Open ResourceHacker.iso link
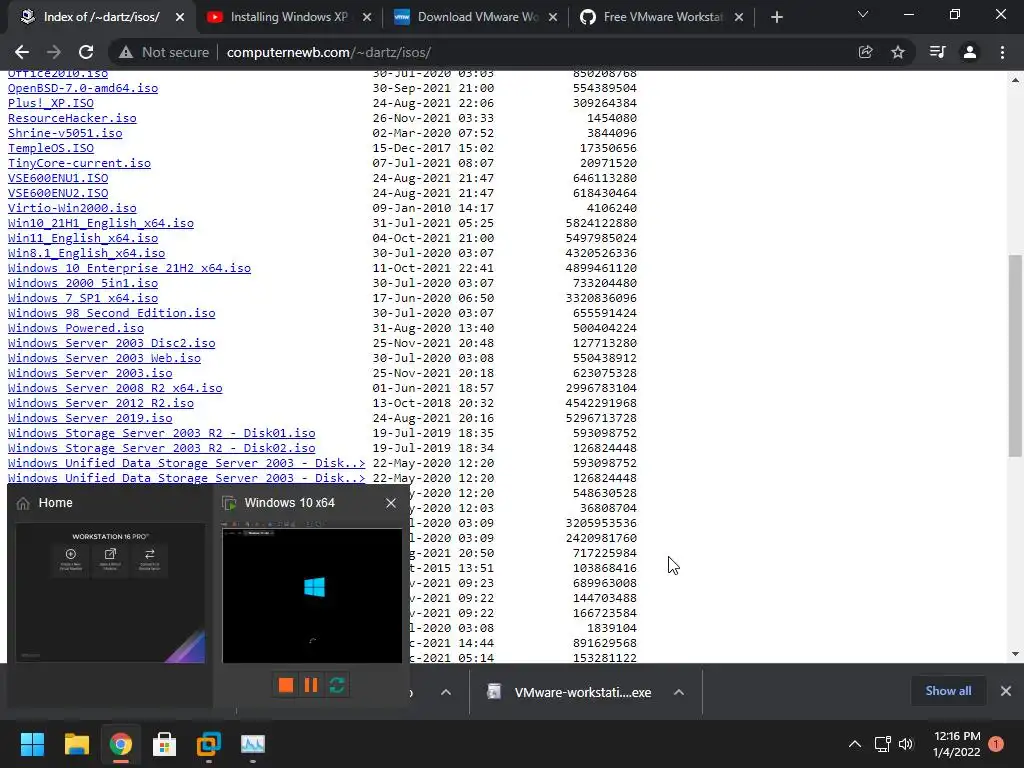This screenshot has width=1024, height=768. point(72,118)
